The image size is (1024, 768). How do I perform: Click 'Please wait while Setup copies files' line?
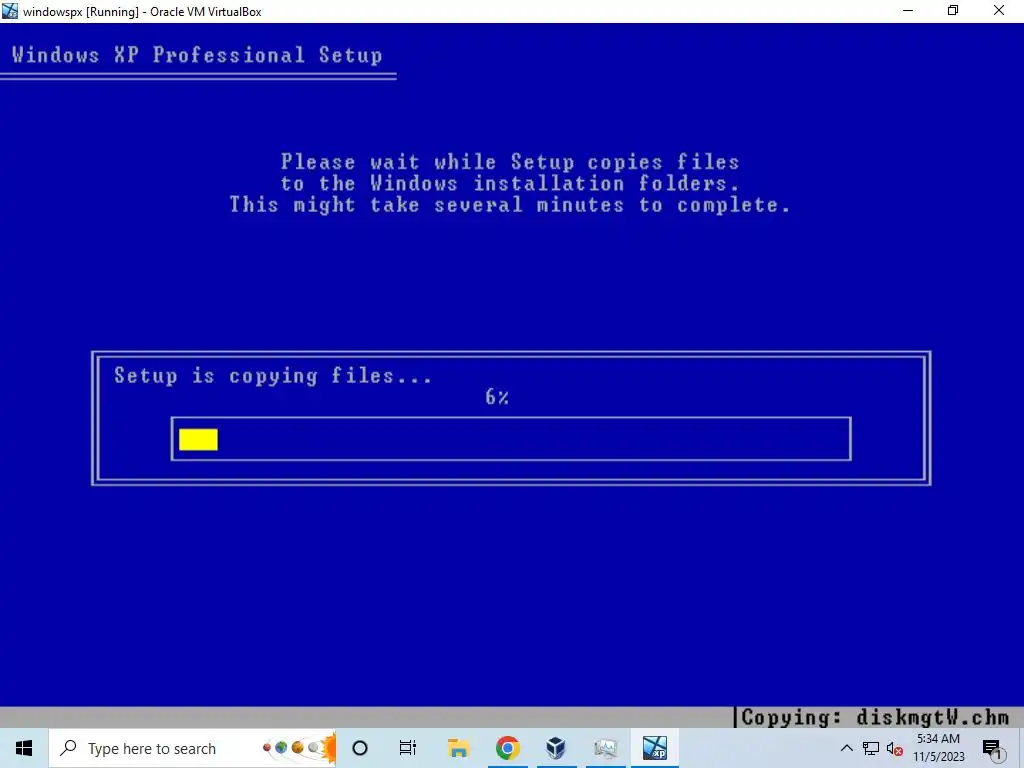[510, 161]
